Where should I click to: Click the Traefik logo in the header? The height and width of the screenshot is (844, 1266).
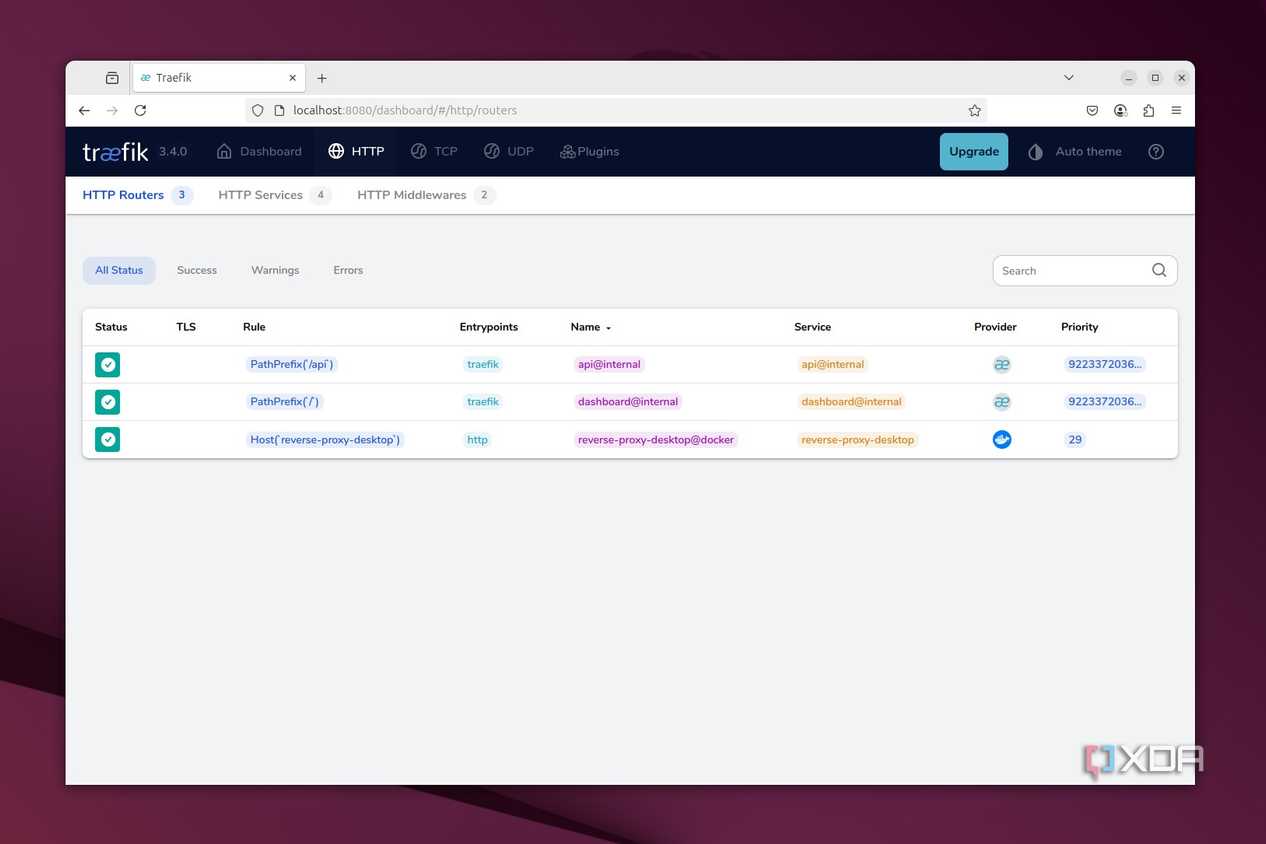click(x=115, y=152)
